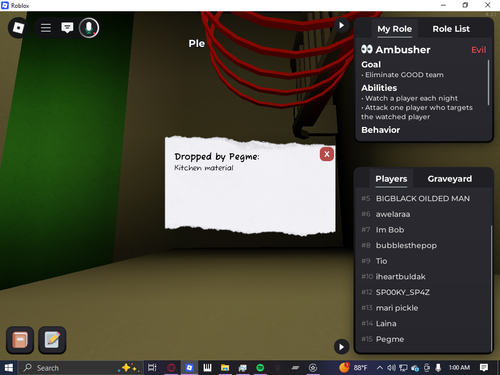
Task: Click the Evil alignment label
Action: point(479,50)
